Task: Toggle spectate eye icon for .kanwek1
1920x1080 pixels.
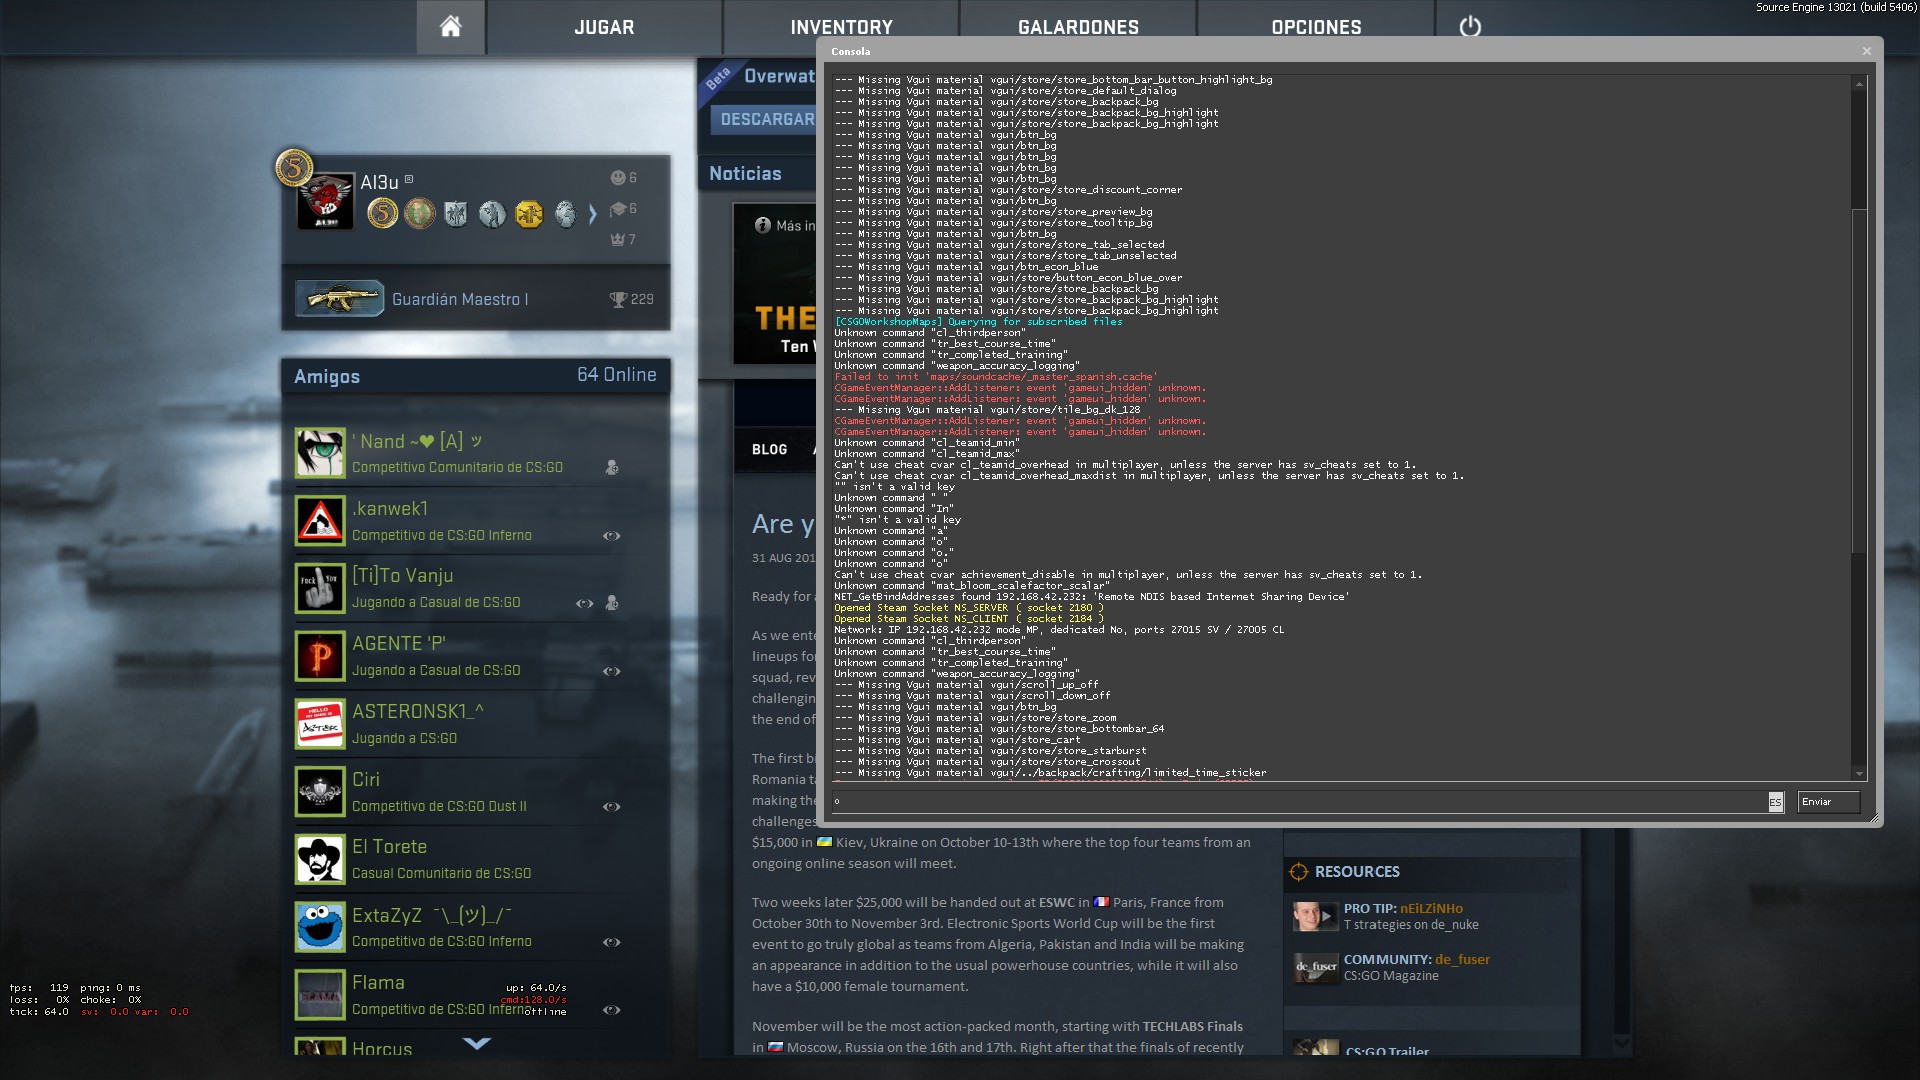Action: 611,536
